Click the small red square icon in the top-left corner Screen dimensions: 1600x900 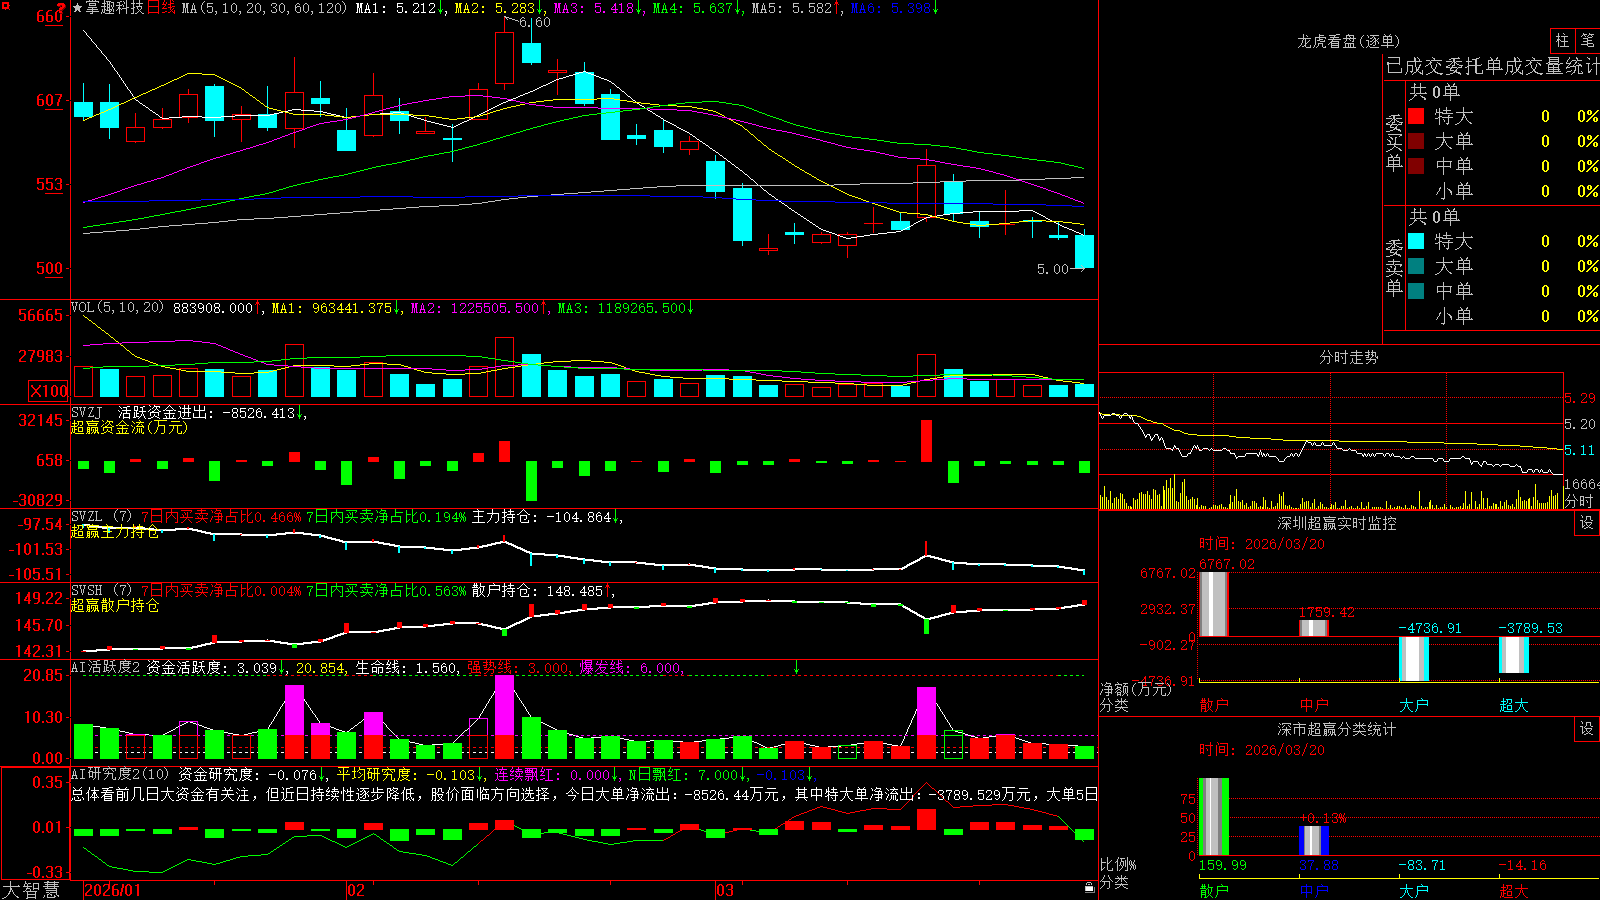coord(6,6)
